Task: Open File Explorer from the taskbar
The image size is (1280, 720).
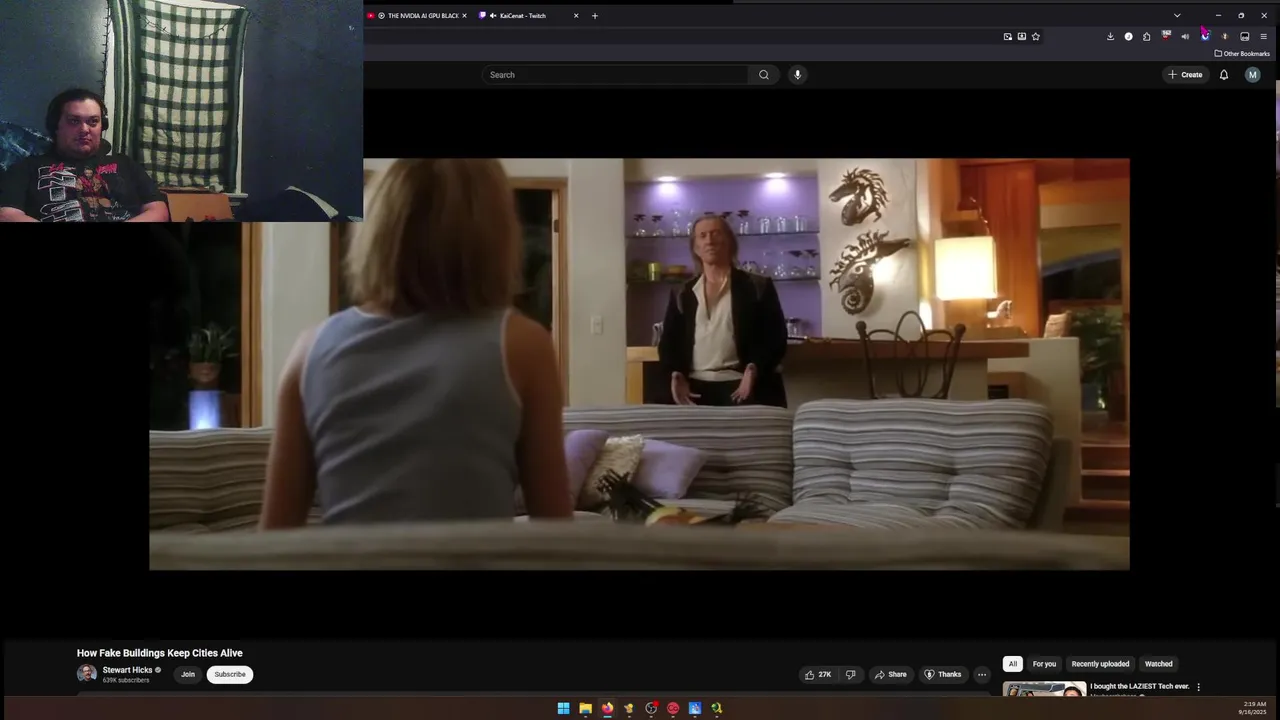Action: click(585, 708)
